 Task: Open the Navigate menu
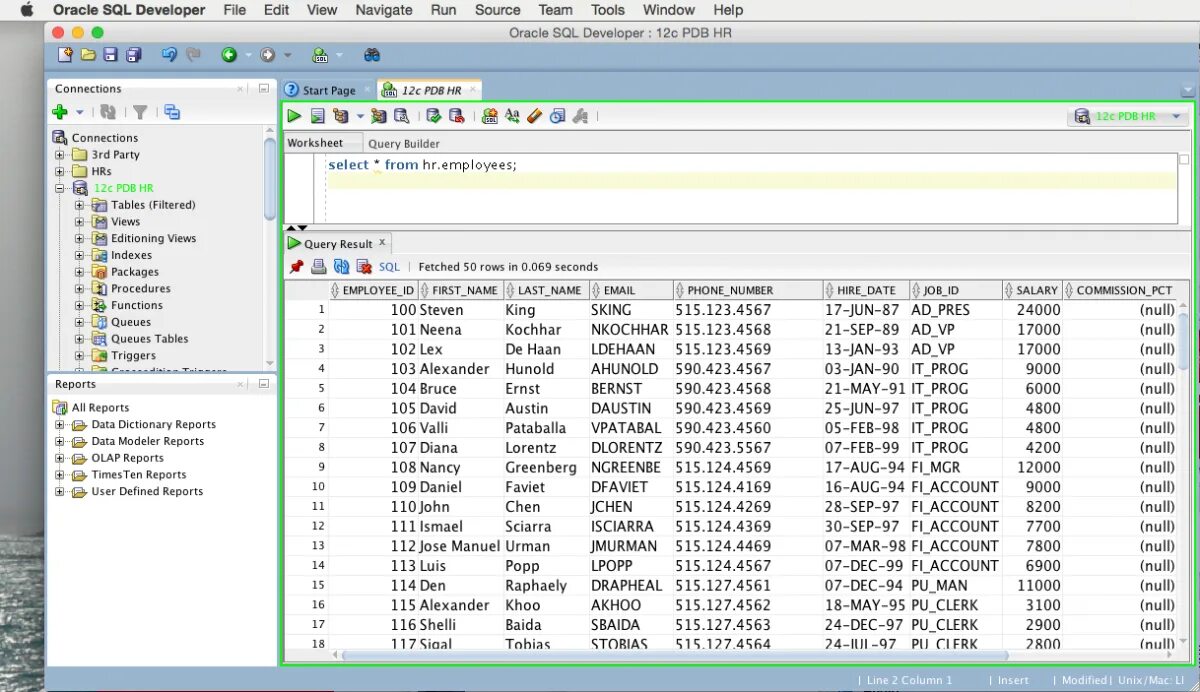[384, 10]
